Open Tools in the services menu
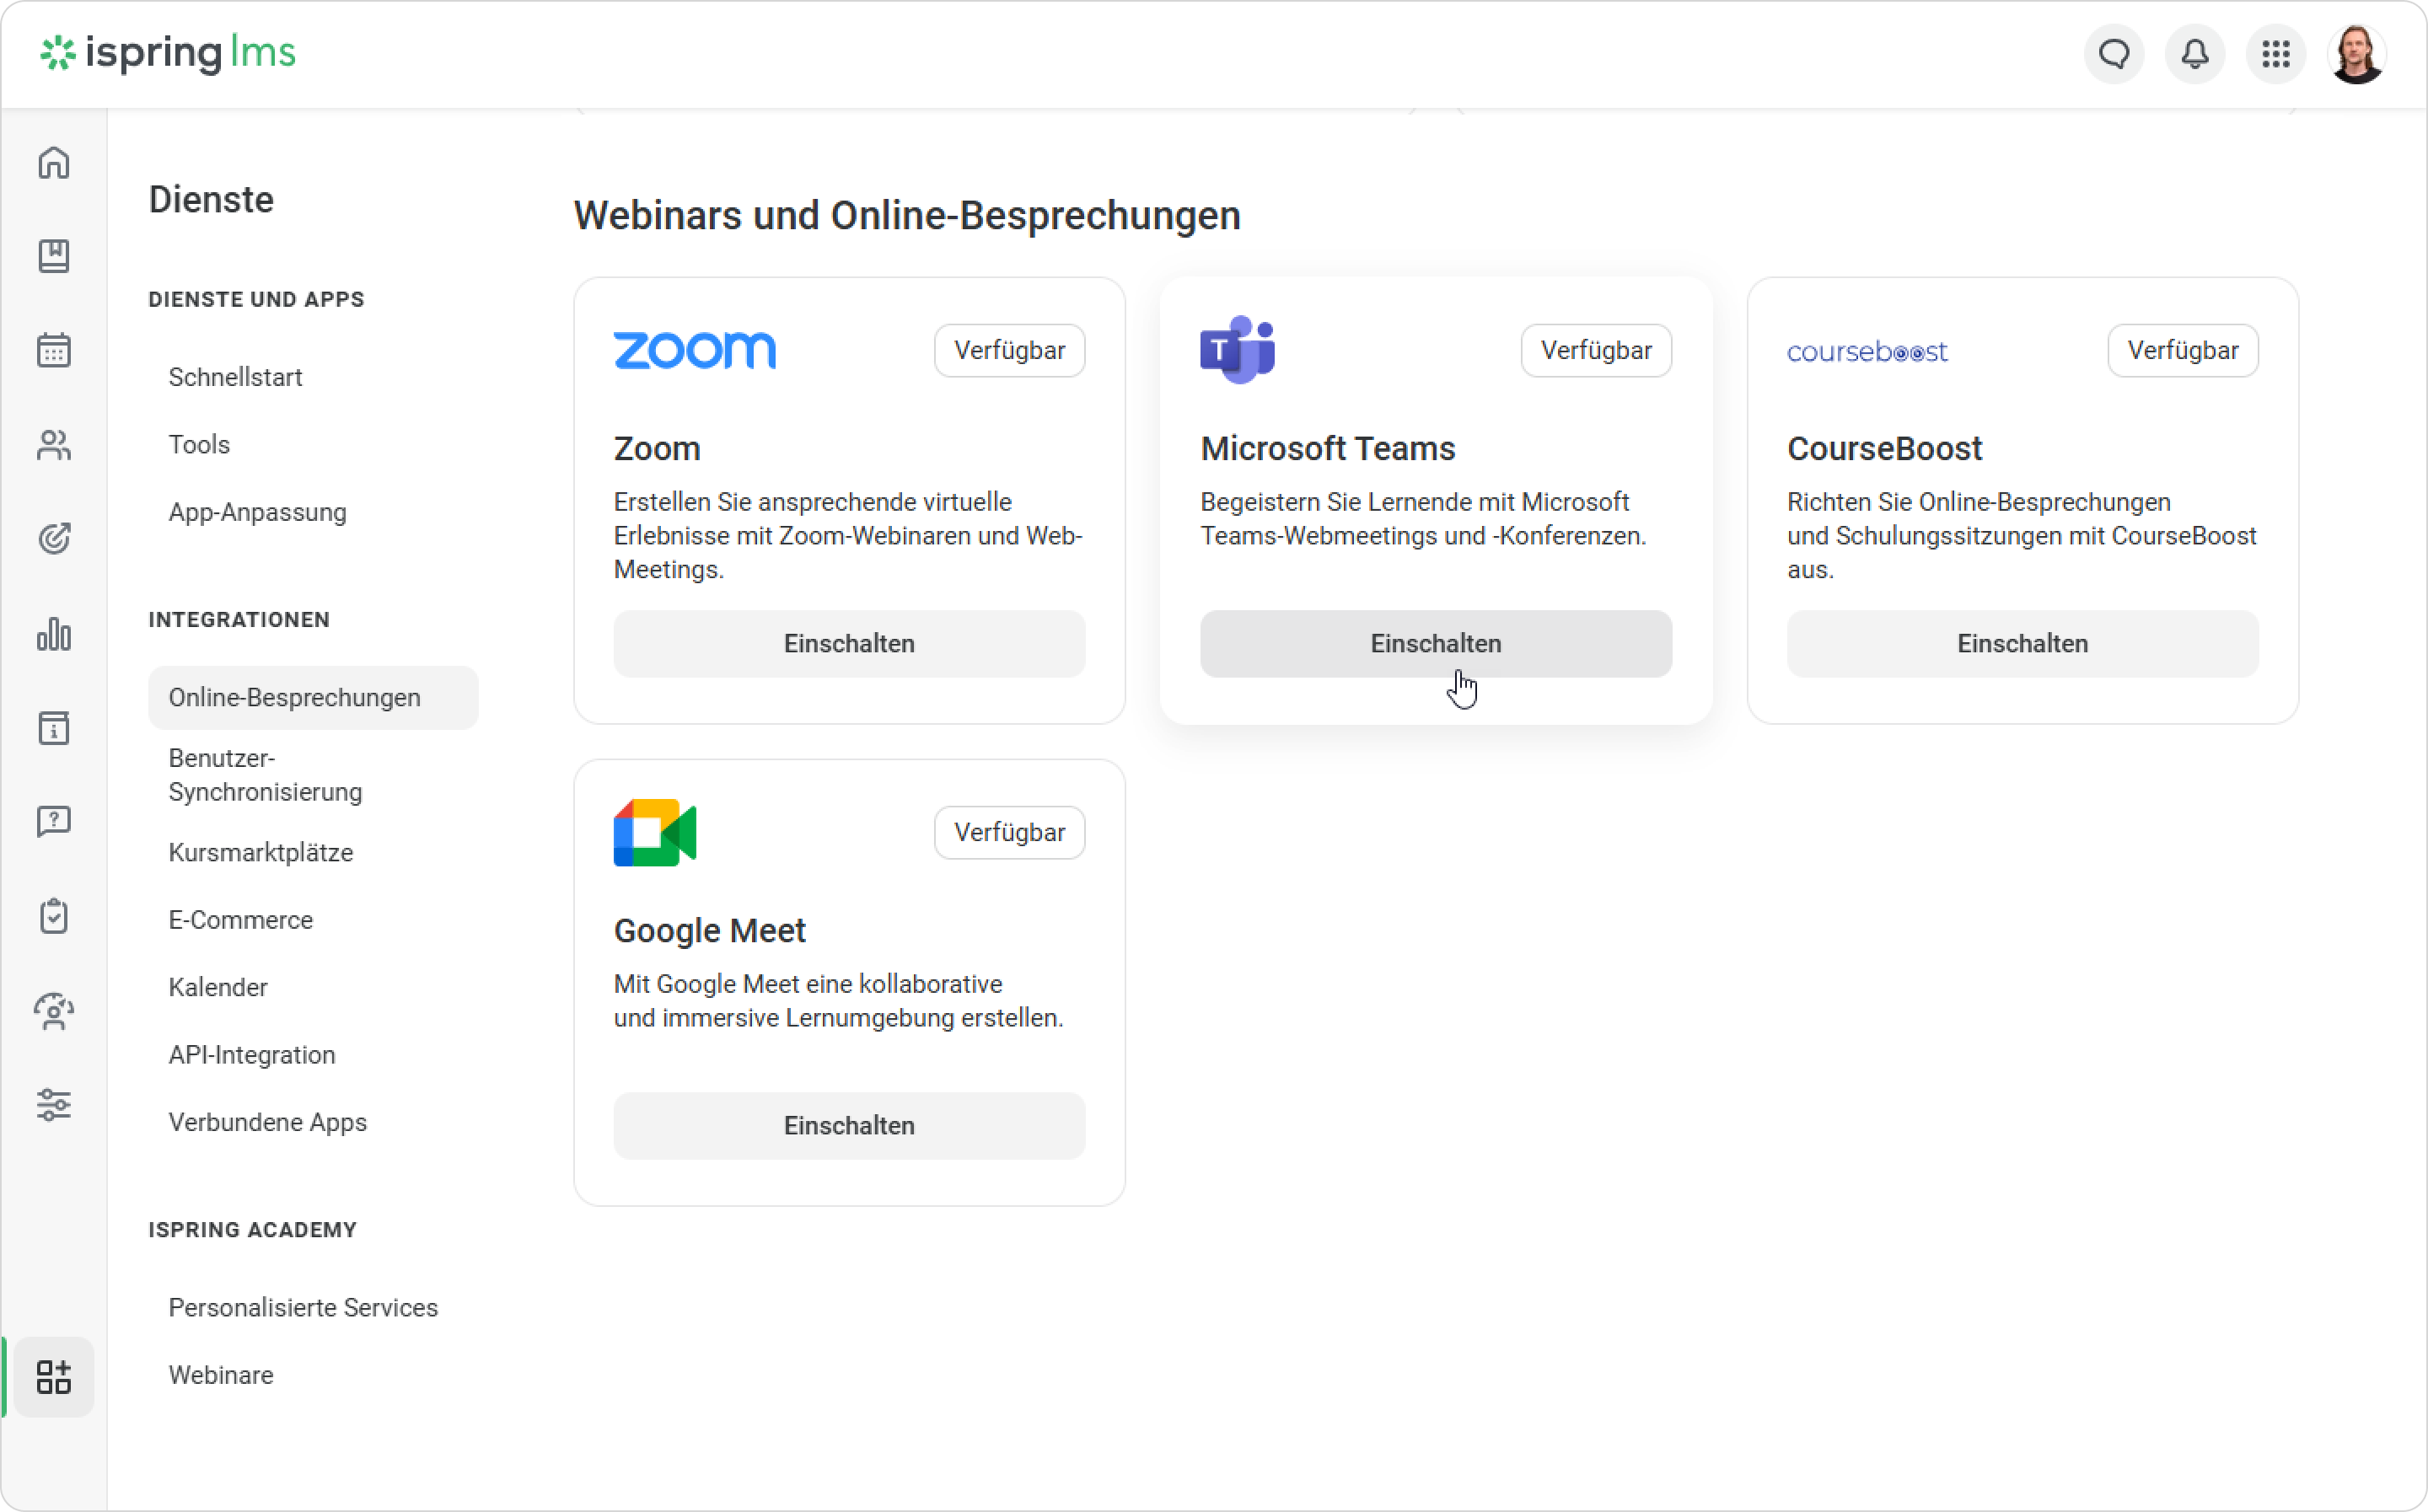 pyautogui.click(x=199, y=444)
